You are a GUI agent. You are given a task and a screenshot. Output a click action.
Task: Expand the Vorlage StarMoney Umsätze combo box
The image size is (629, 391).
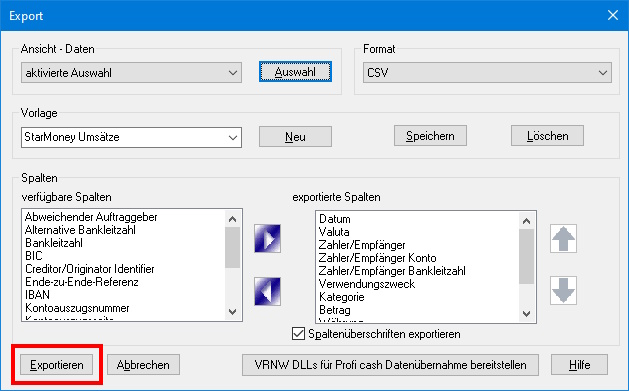(x=131, y=137)
